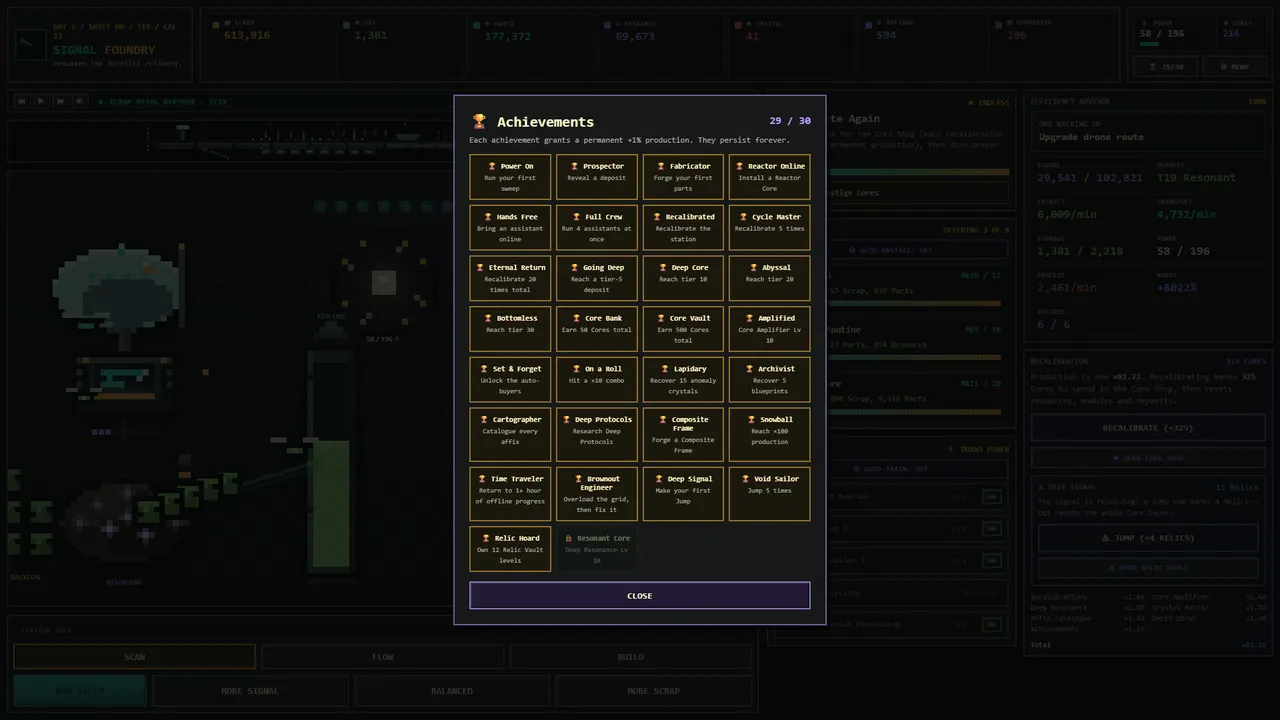Toggle the Auto-Train: Off switch
The width and height of the screenshot is (1280, 720).
tap(892, 468)
